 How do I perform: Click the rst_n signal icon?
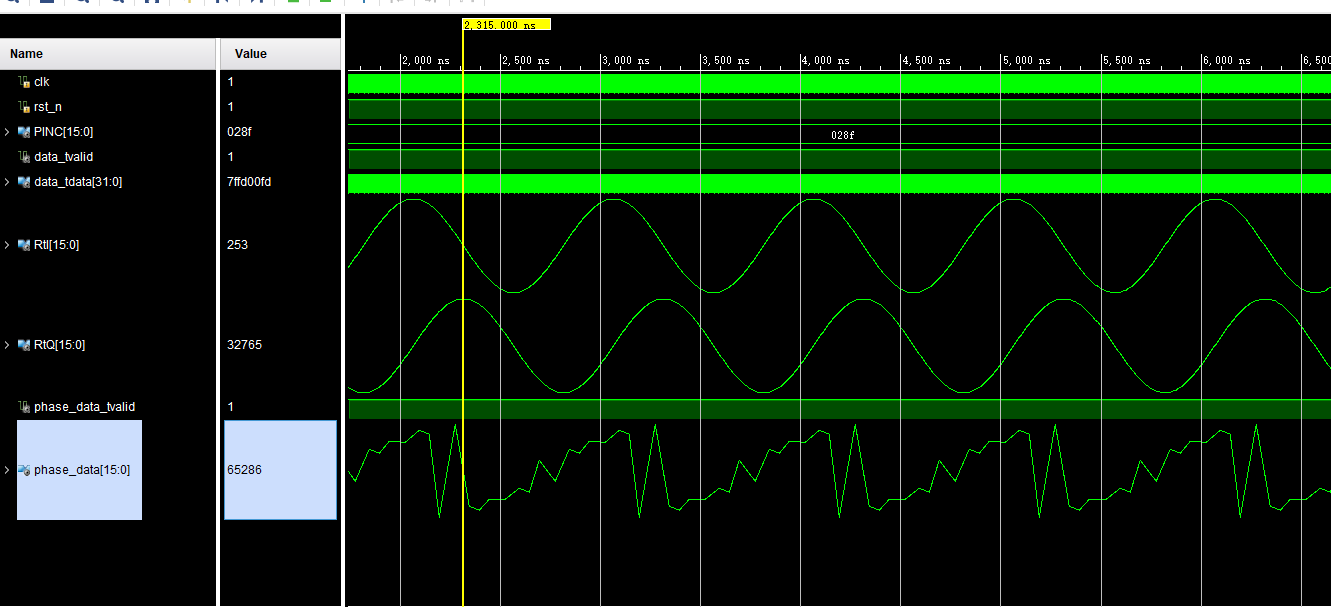[x=25, y=107]
